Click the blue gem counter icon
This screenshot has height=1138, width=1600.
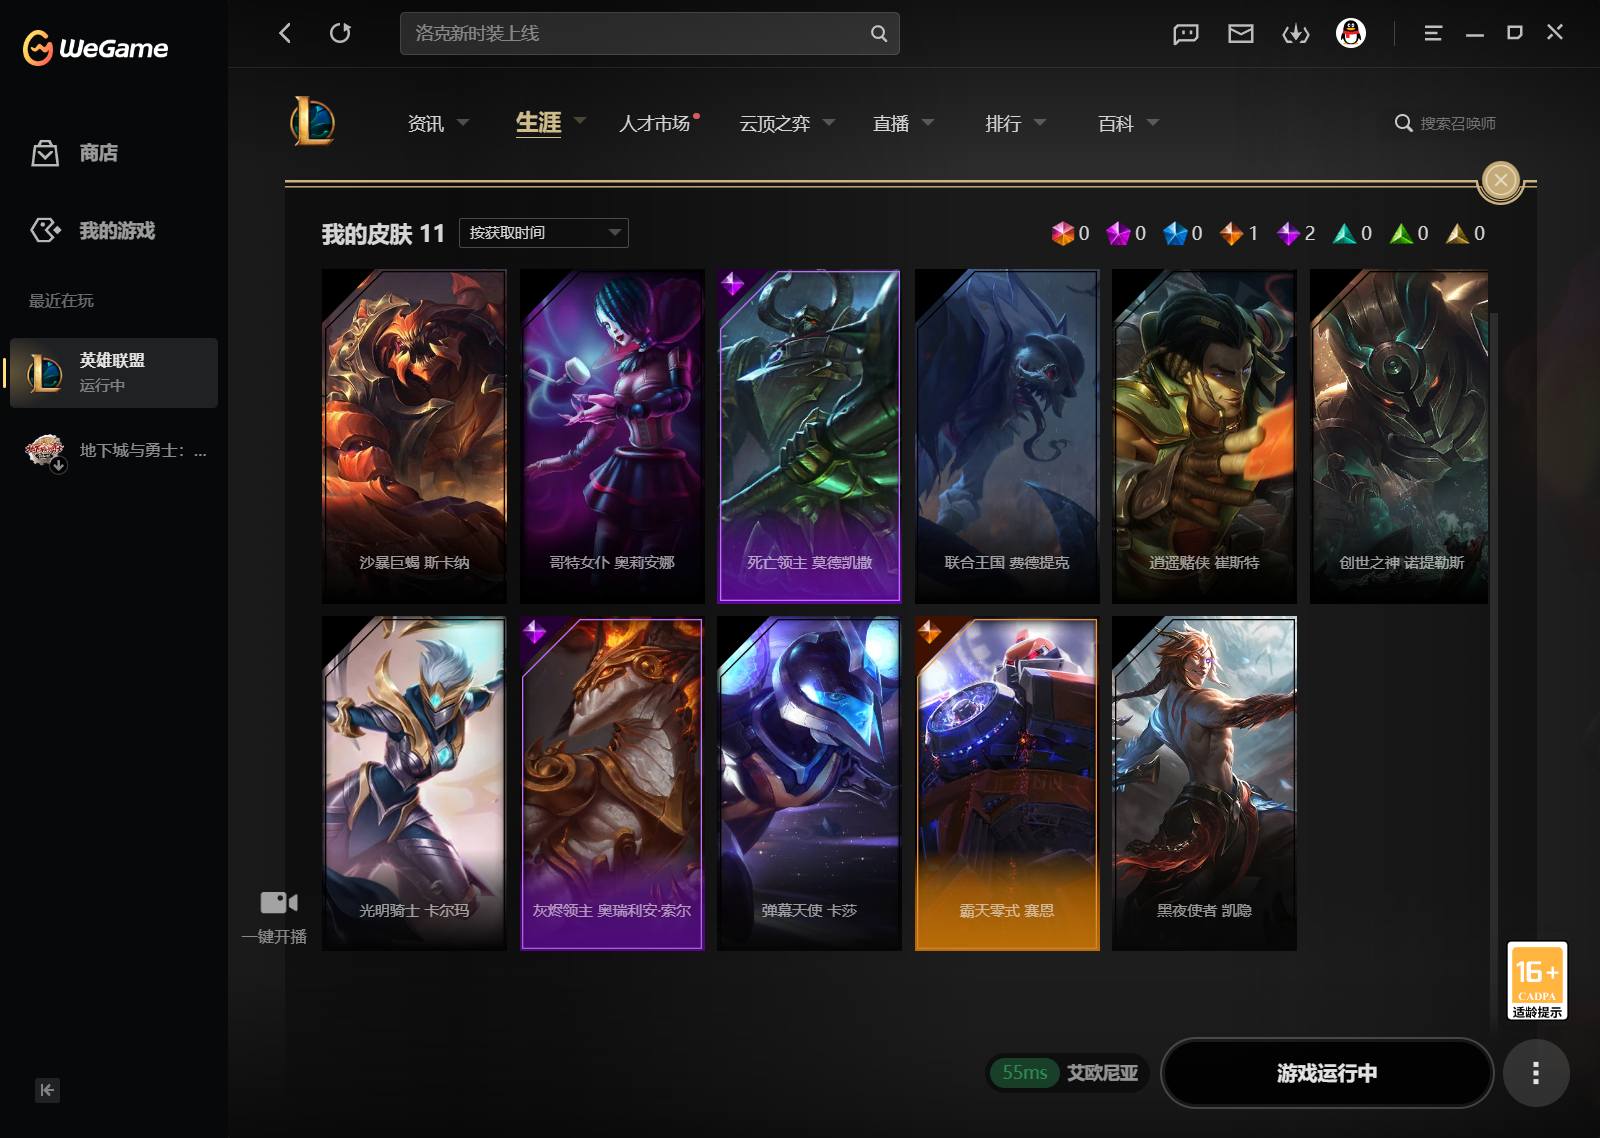[x=1175, y=233]
